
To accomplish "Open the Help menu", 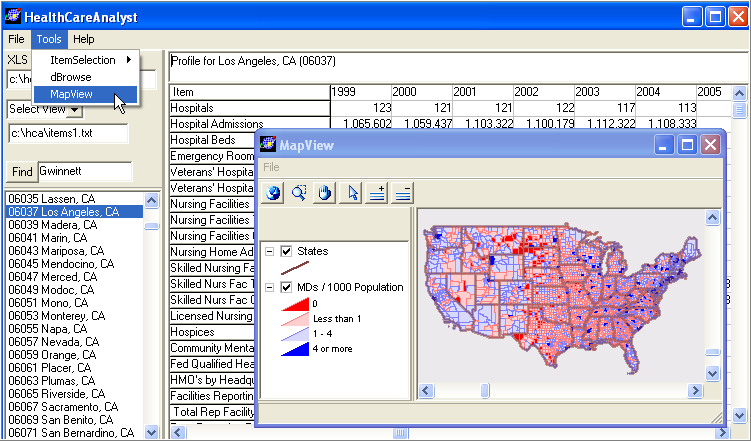I will 84,39.
